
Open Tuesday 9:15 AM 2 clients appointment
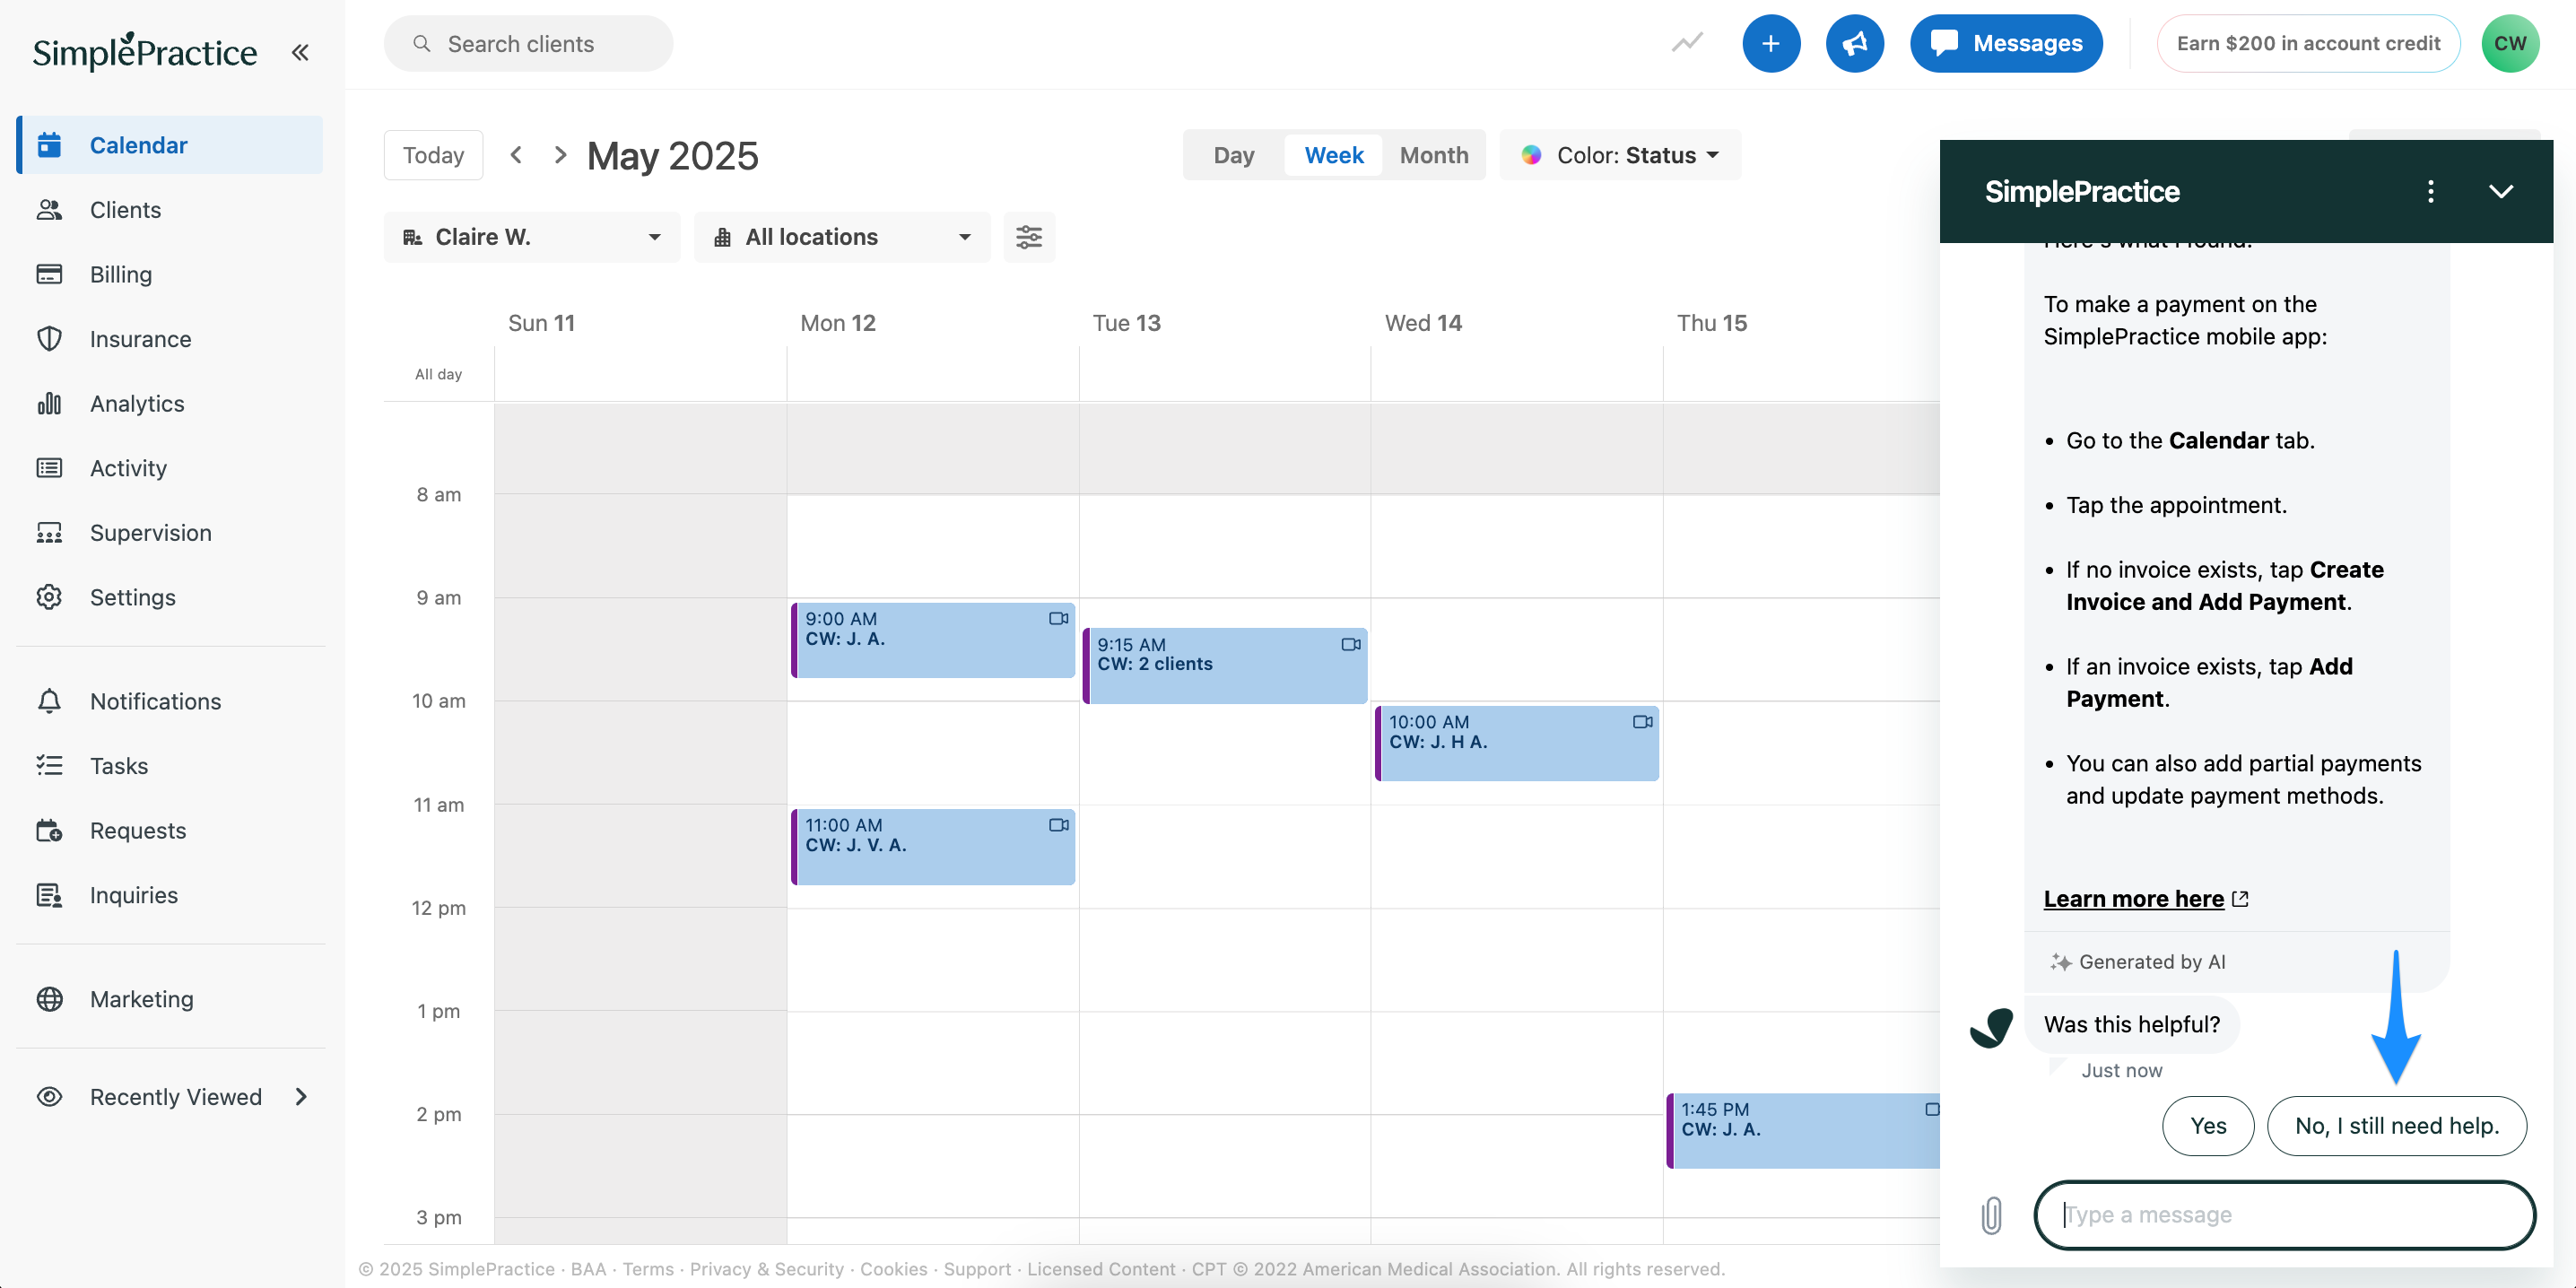pos(1225,666)
